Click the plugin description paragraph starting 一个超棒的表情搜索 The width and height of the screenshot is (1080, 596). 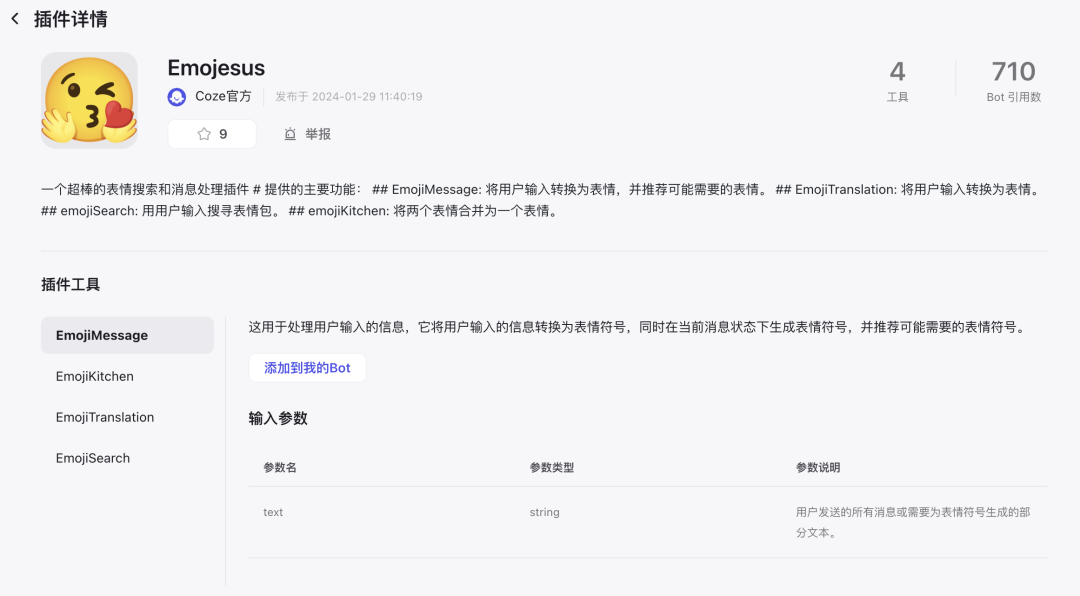click(543, 200)
